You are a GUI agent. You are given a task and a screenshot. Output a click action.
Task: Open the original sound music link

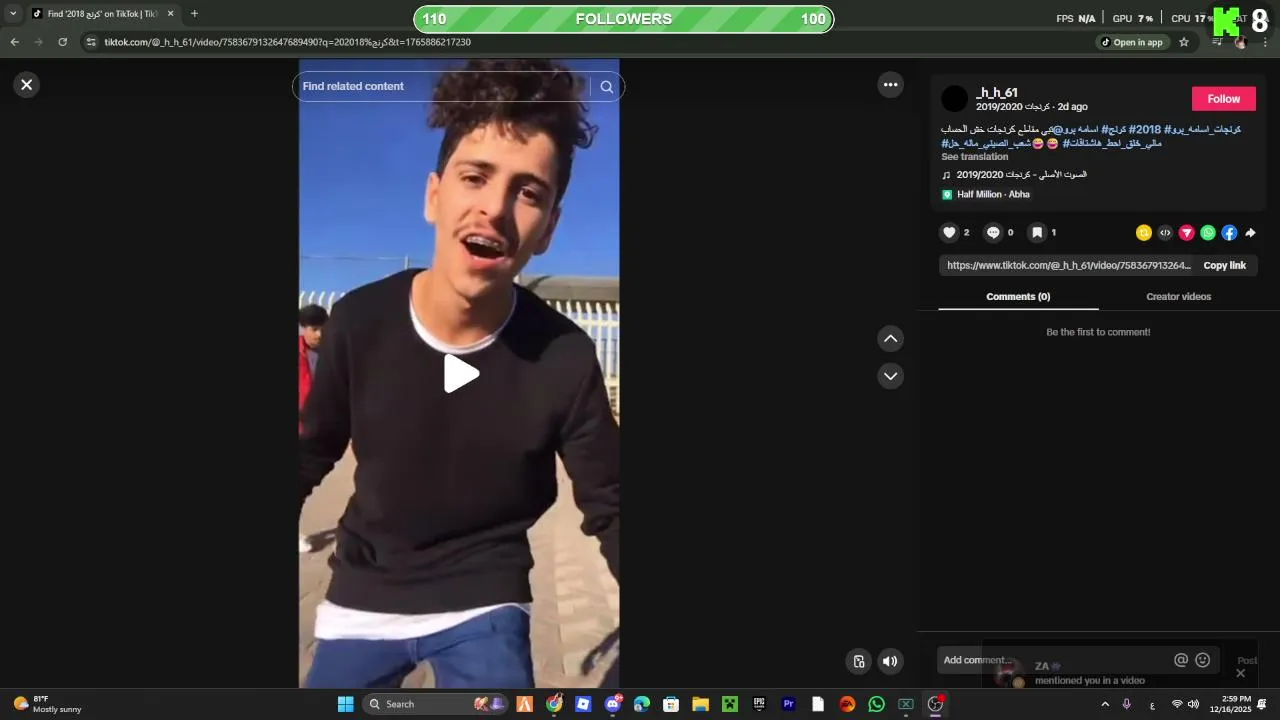click(1021, 175)
